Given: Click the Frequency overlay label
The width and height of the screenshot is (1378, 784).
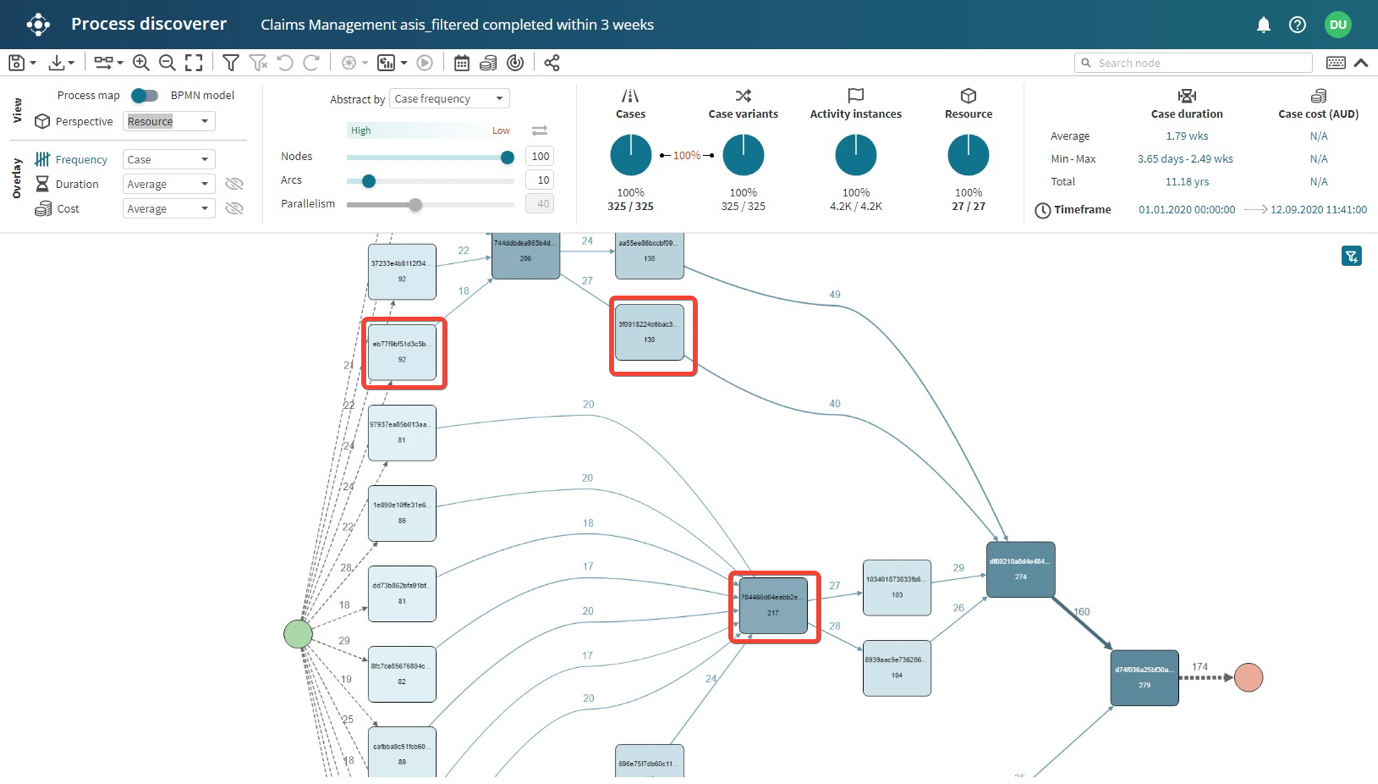Looking at the screenshot, I should [x=81, y=160].
